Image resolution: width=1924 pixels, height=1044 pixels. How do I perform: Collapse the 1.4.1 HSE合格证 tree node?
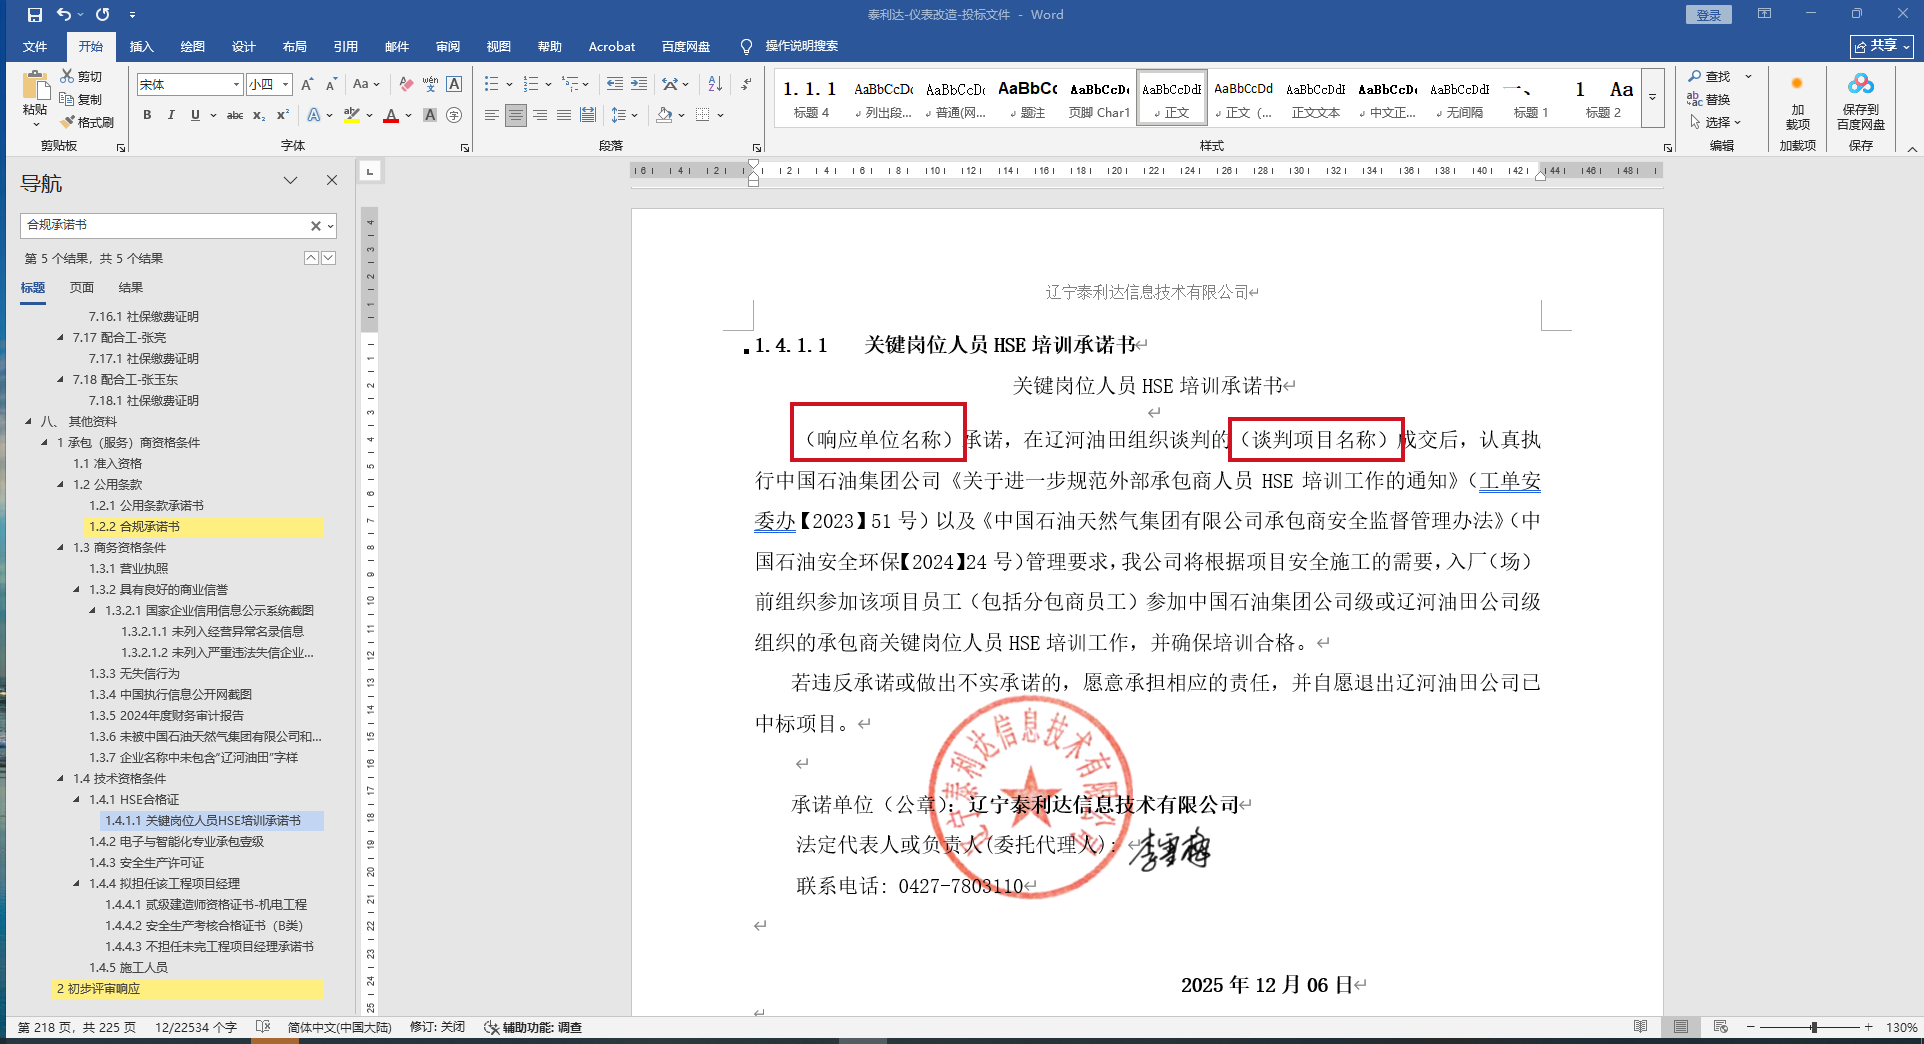[77, 799]
